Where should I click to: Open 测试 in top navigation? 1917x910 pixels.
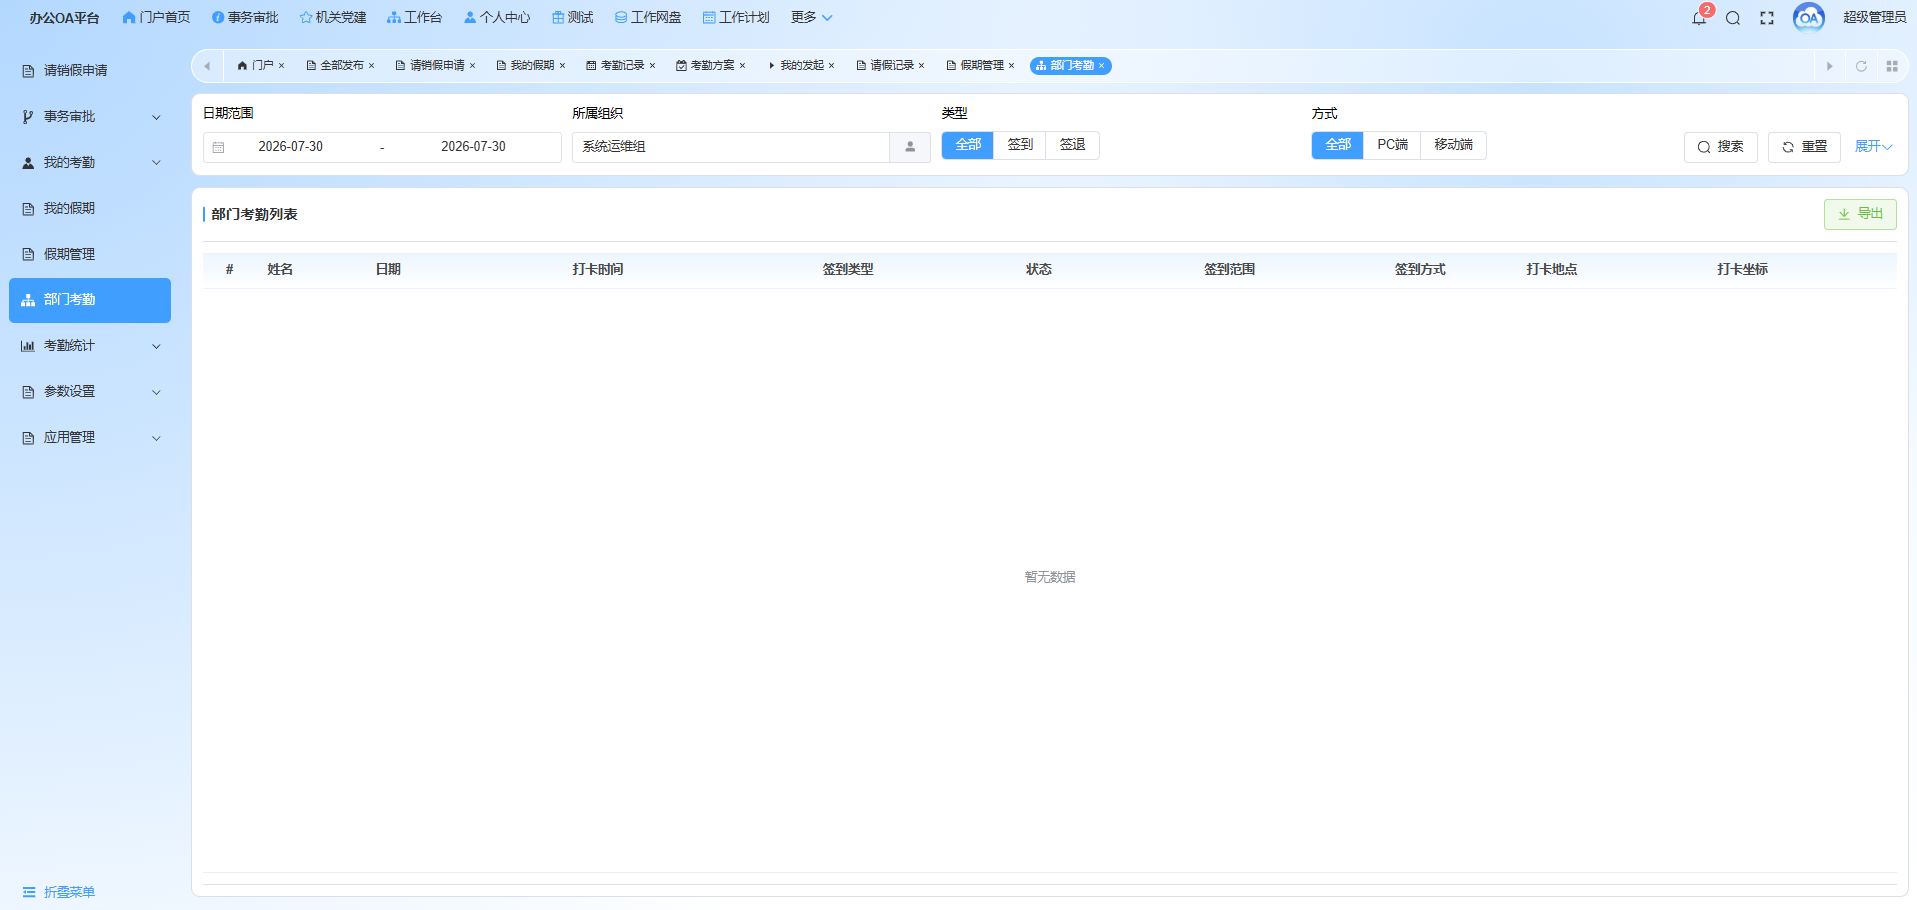572,18
